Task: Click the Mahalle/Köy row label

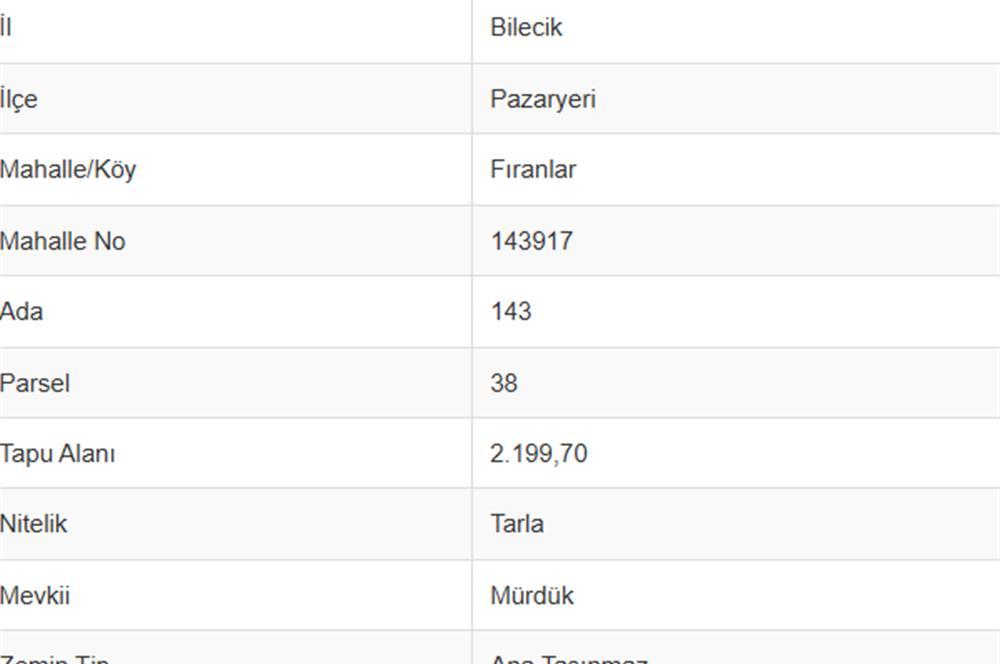Action: point(68,170)
